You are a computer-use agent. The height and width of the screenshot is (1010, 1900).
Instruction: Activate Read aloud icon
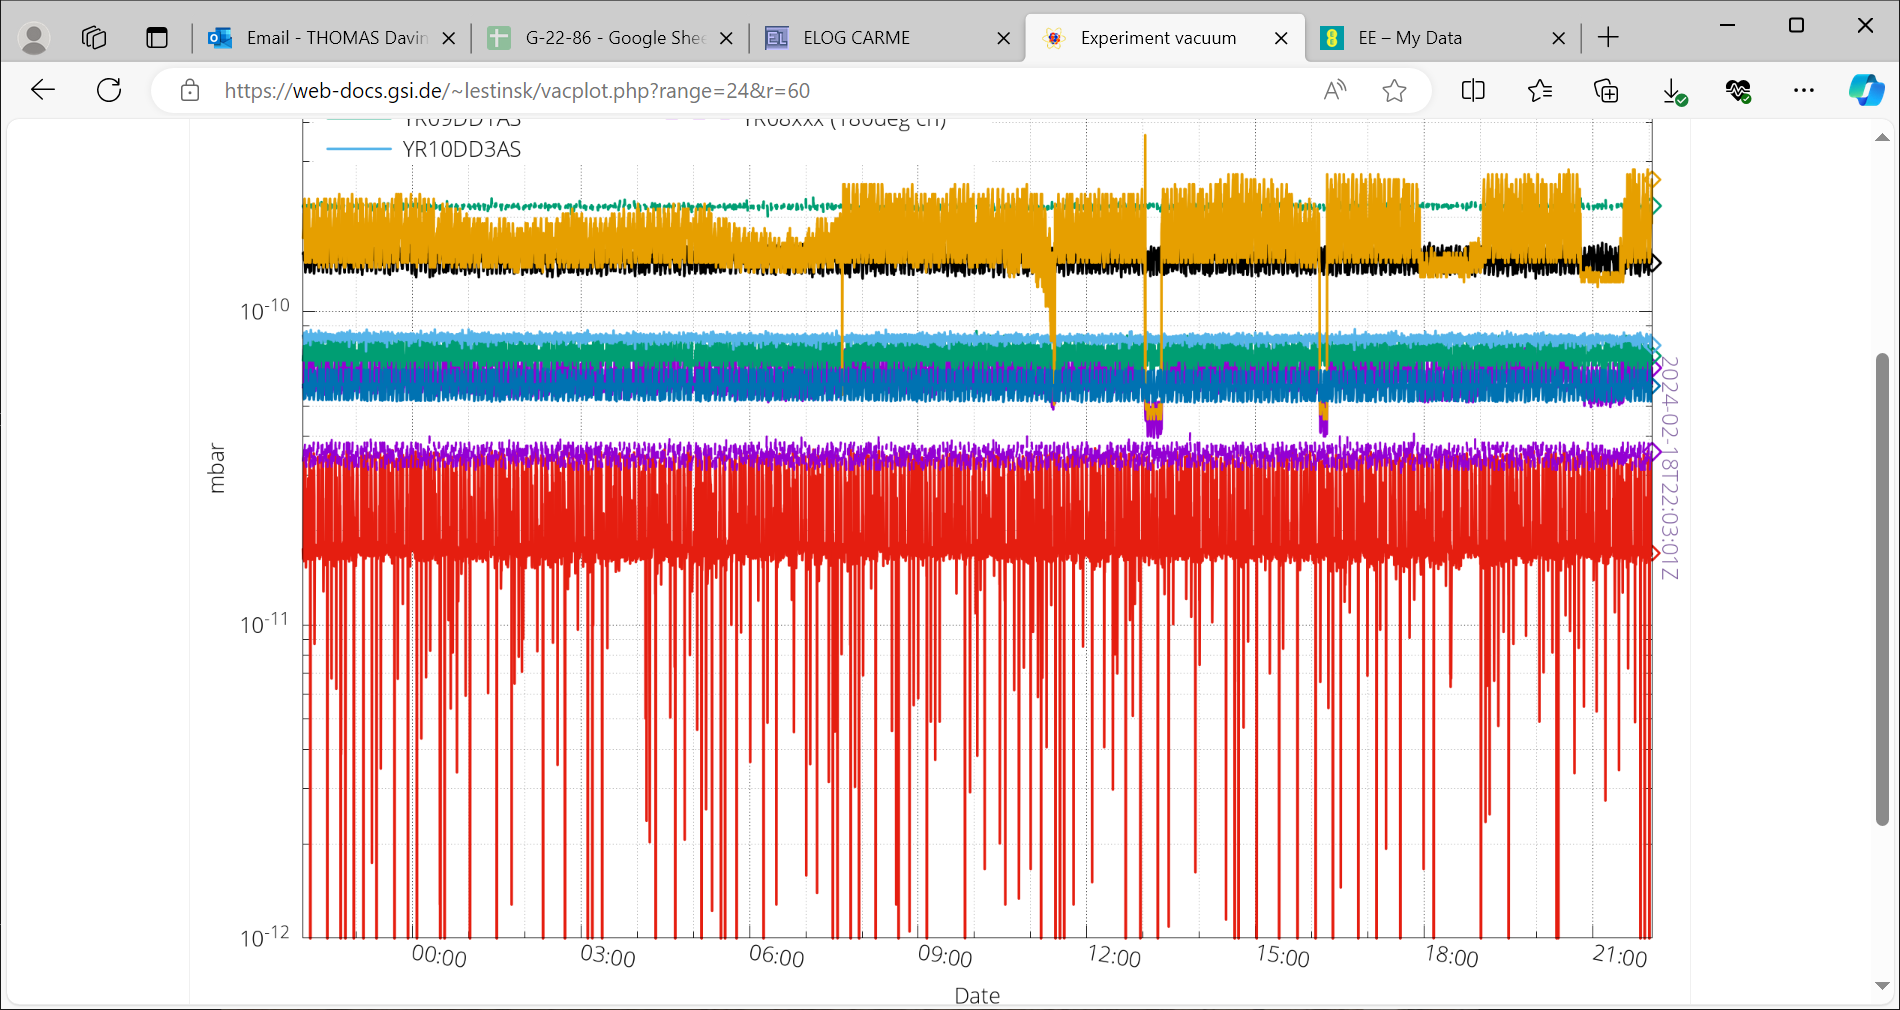[x=1335, y=91]
